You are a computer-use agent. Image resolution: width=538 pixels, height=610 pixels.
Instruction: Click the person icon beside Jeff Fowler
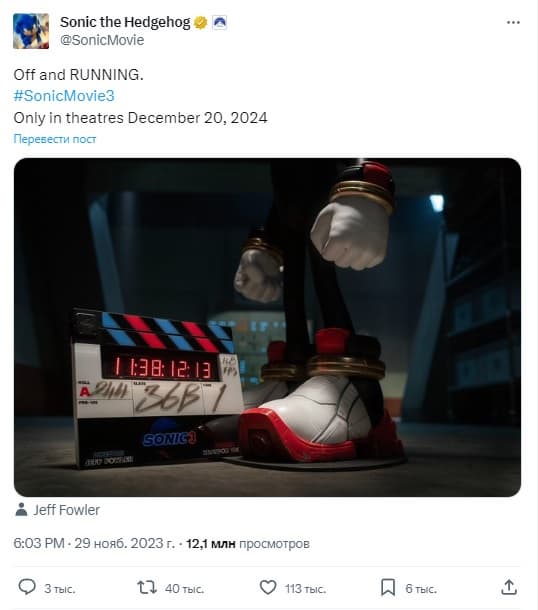(x=21, y=509)
